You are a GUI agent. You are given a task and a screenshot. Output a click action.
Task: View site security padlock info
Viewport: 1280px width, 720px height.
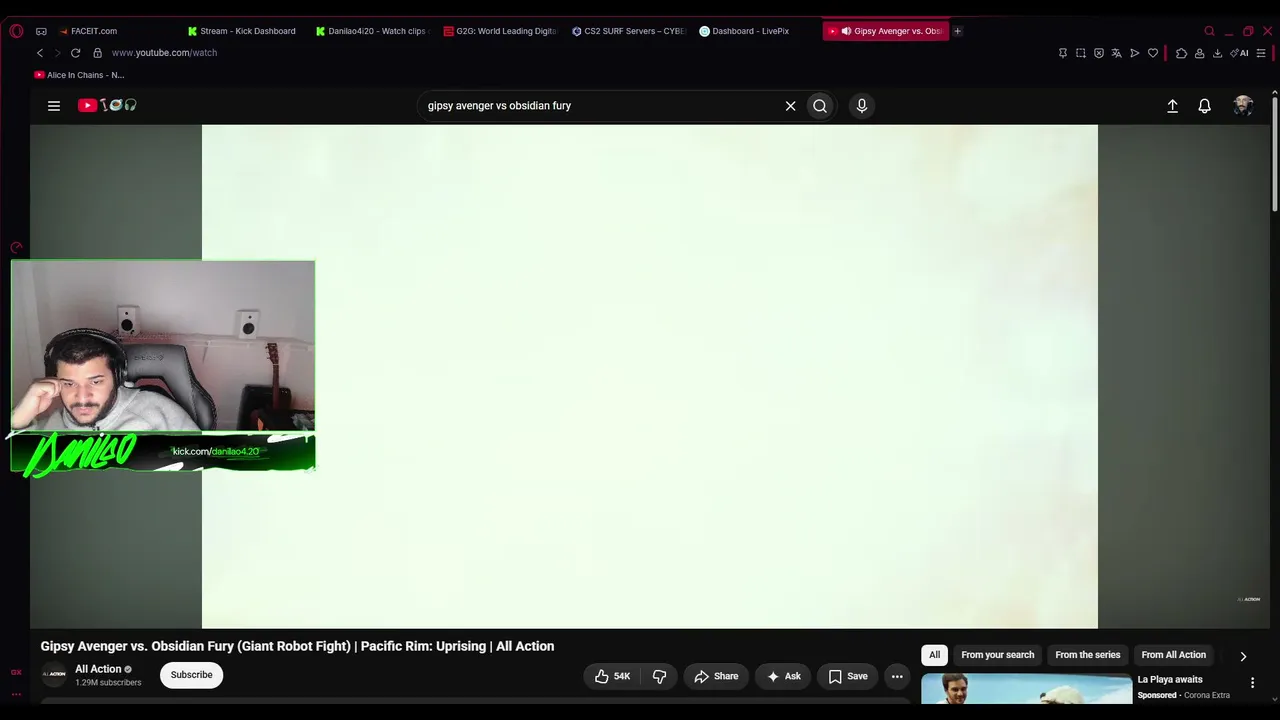click(97, 53)
